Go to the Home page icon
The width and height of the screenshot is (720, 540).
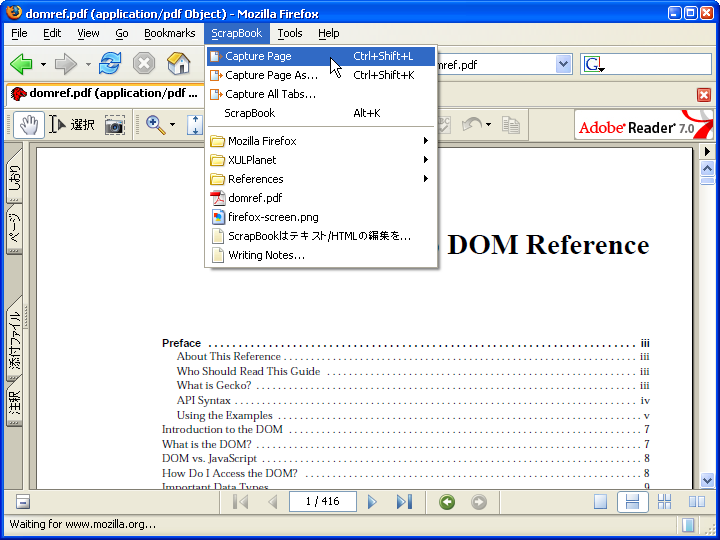(179, 63)
